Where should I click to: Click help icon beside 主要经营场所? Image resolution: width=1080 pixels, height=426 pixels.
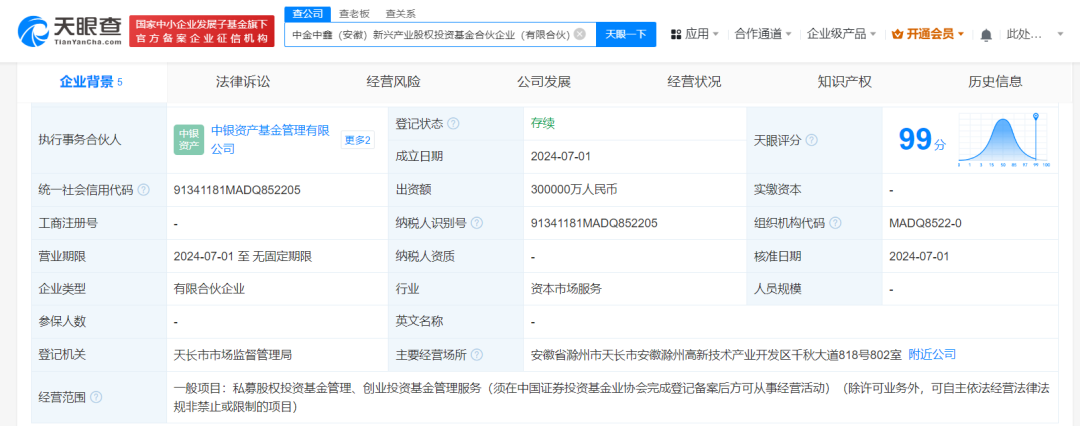point(477,355)
